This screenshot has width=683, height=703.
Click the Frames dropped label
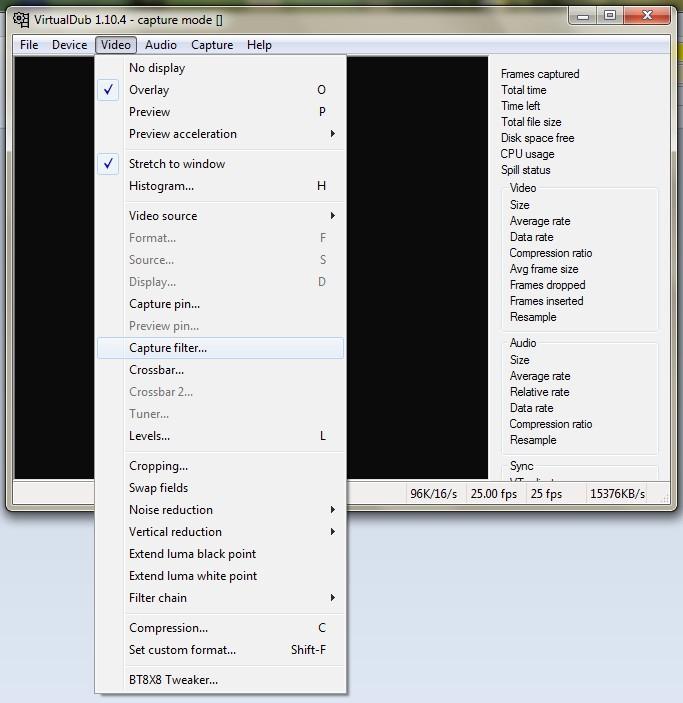coord(548,285)
